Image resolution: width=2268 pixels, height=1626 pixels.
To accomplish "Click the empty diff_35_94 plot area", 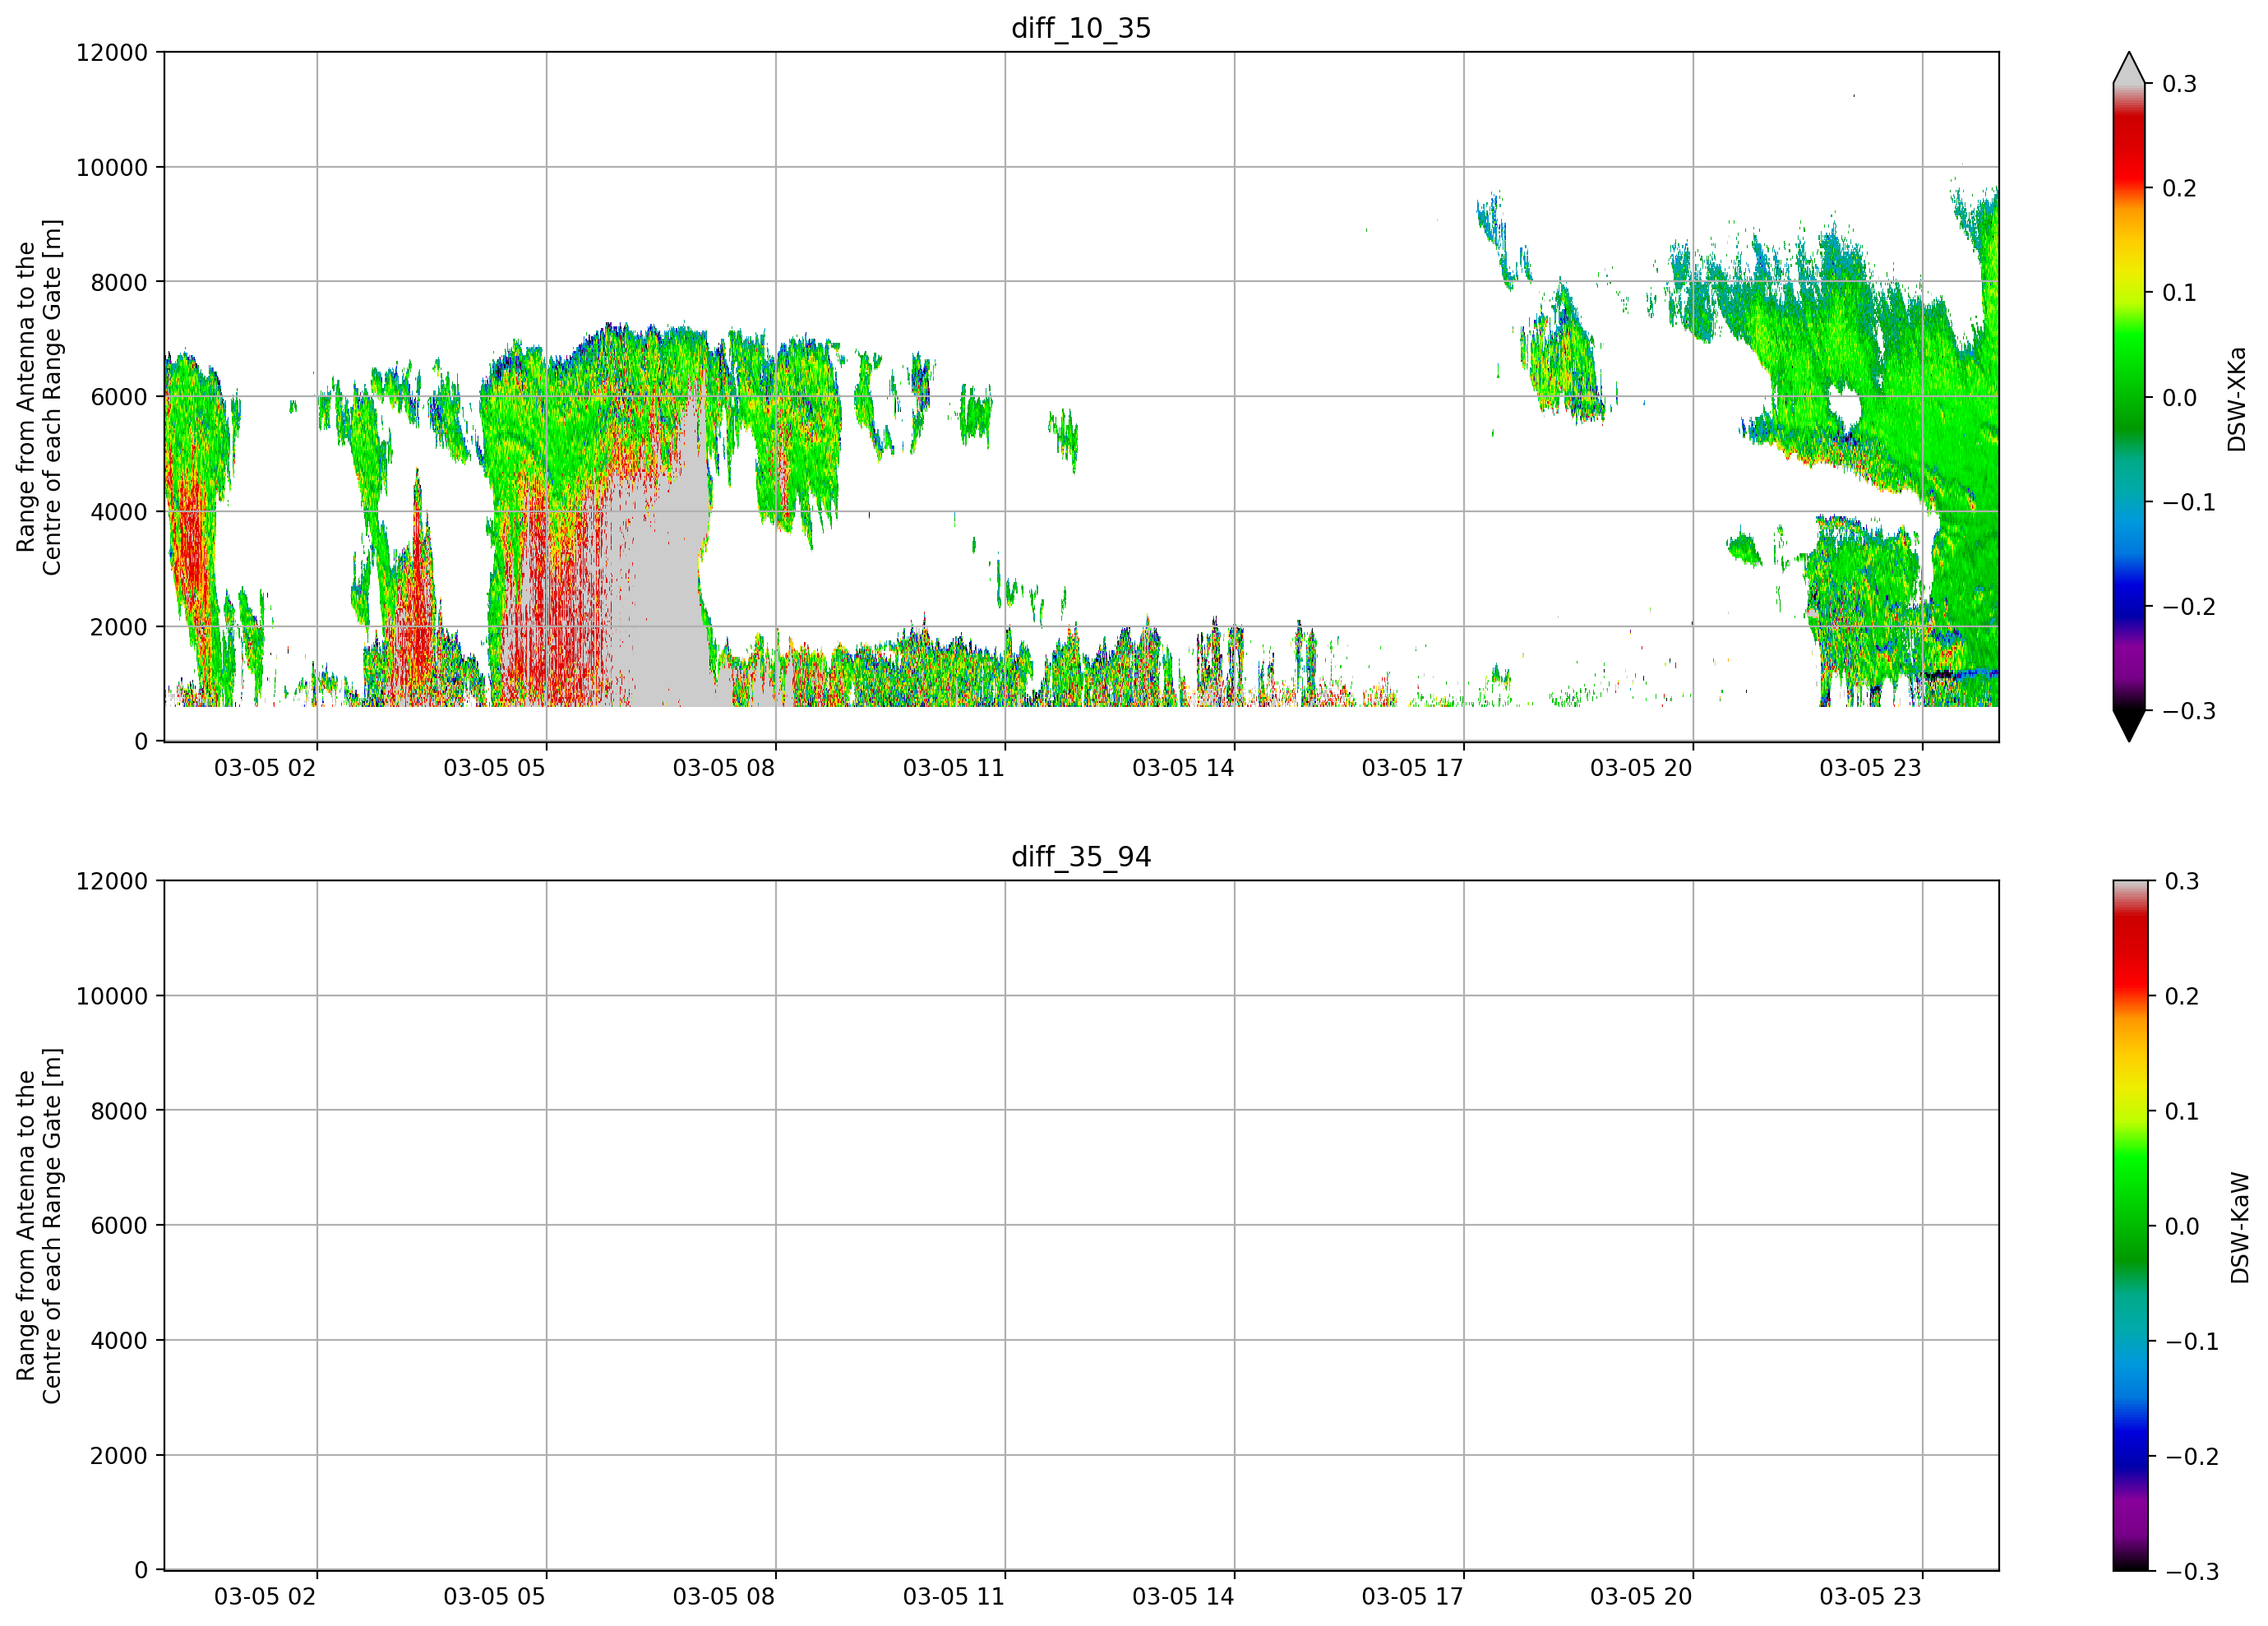I will click(1081, 1226).
